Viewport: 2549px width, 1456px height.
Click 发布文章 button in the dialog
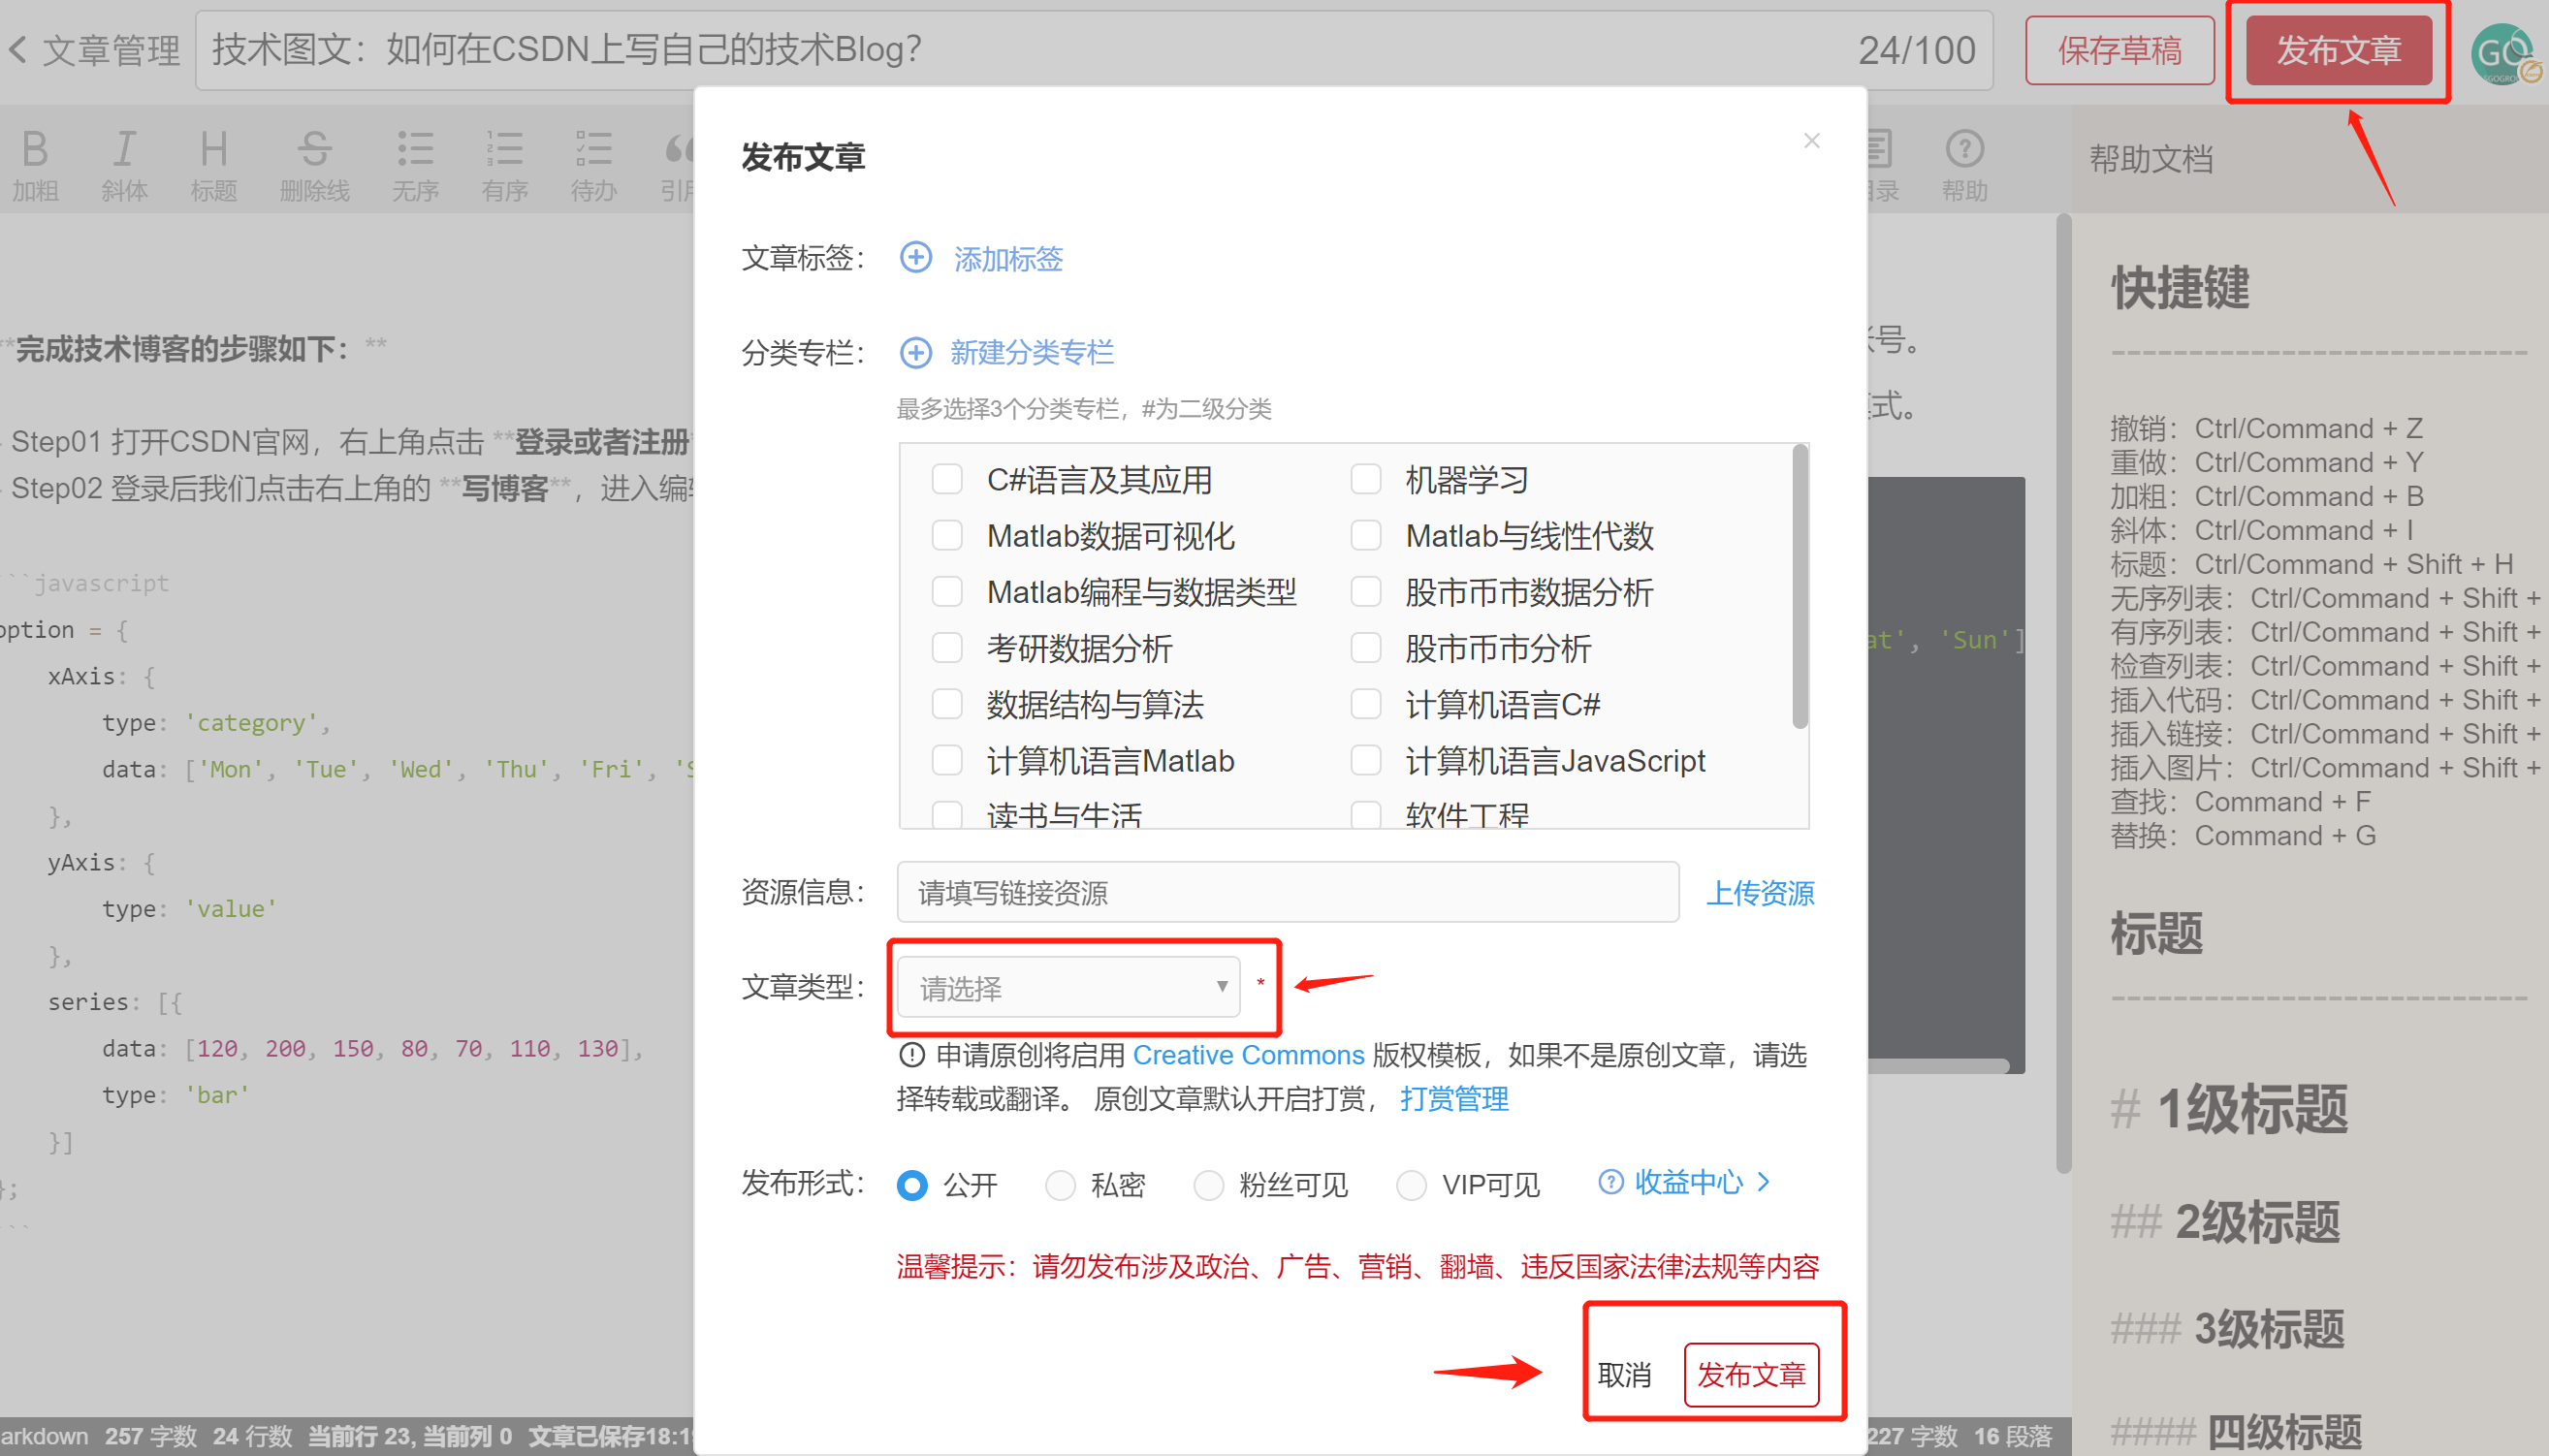(x=1751, y=1374)
